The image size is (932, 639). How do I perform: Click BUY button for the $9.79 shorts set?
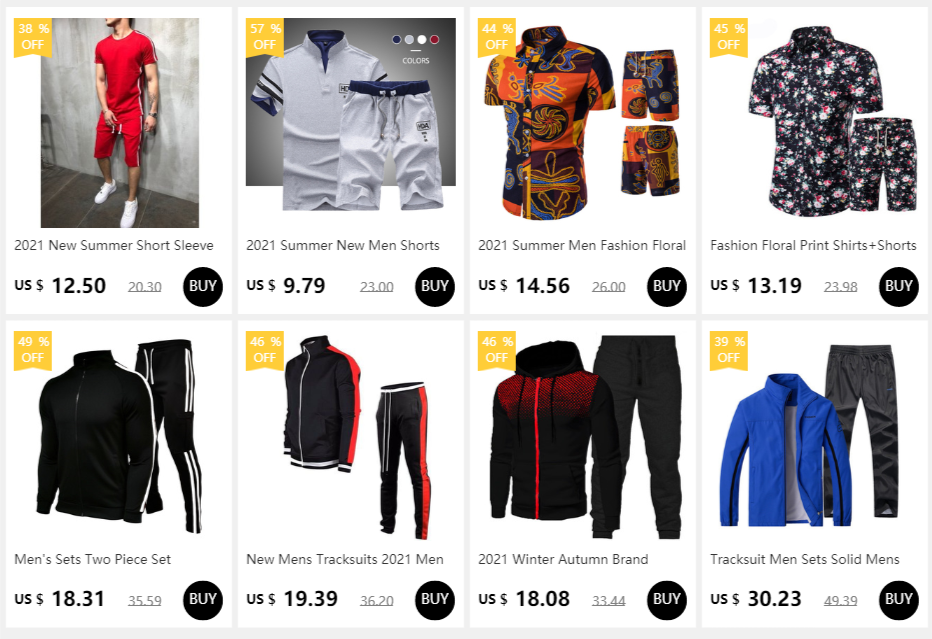(x=434, y=287)
